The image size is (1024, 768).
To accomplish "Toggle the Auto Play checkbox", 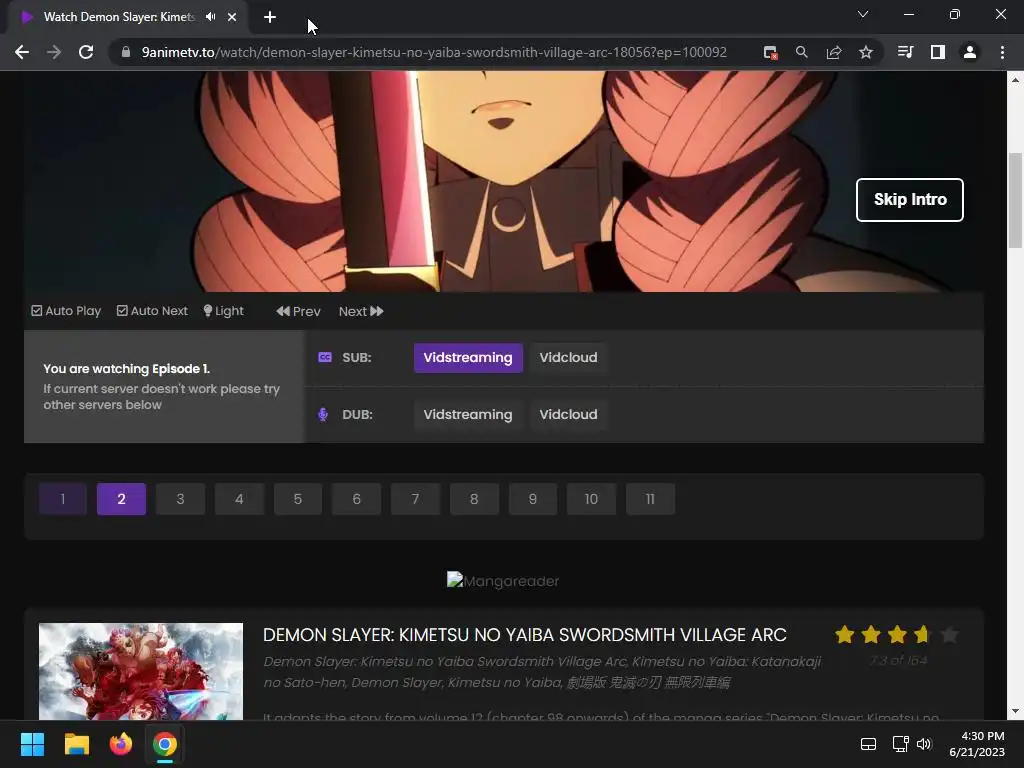I will point(66,311).
